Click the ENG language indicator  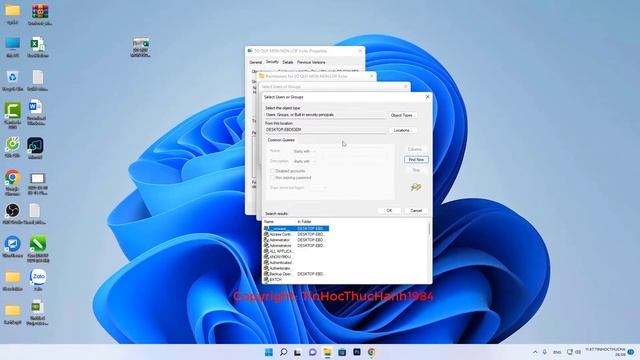[557, 352]
